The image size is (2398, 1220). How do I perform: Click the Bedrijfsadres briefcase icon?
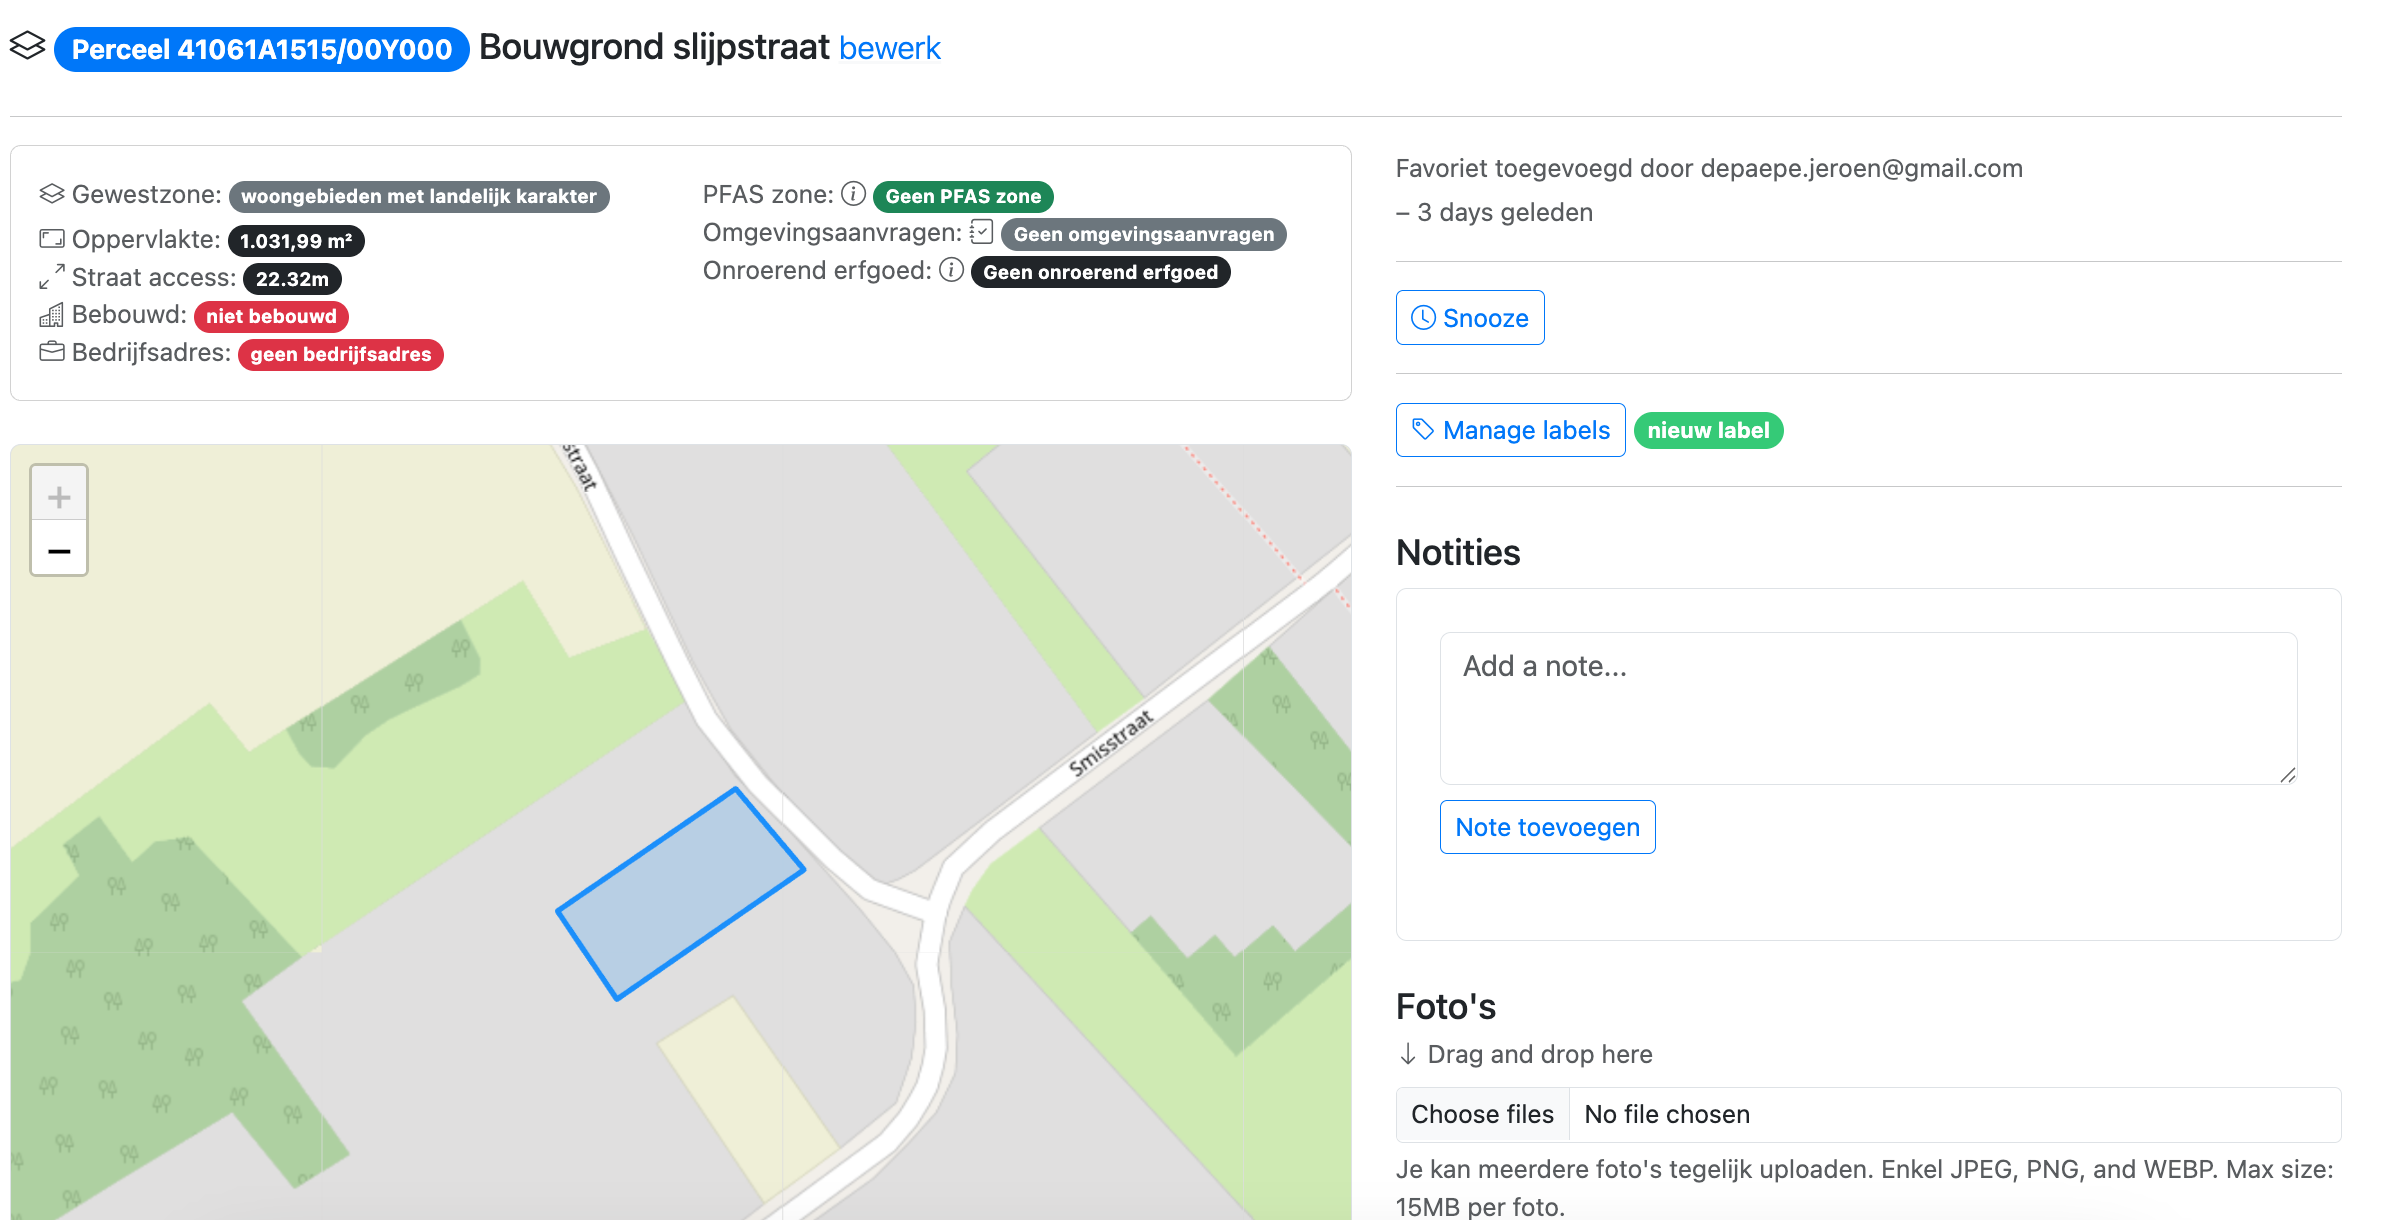pos(52,352)
